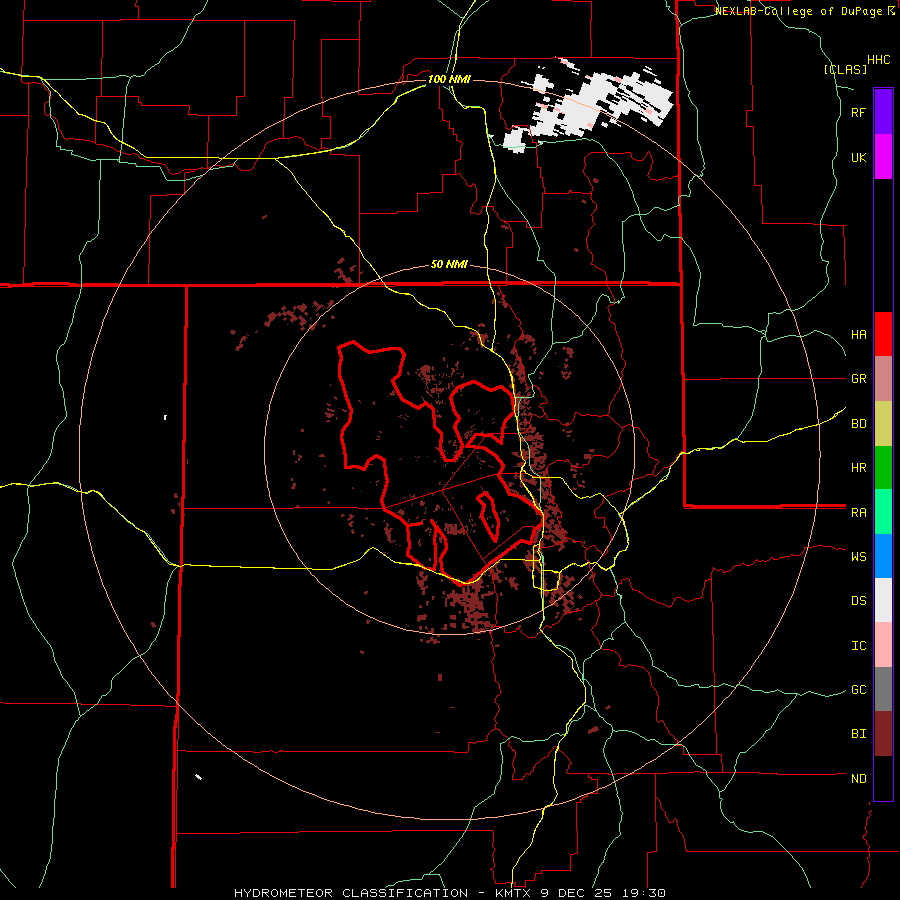The image size is (900, 900).
Task: Click the magenta UK color swatch
Action: click(x=883, y=157)
